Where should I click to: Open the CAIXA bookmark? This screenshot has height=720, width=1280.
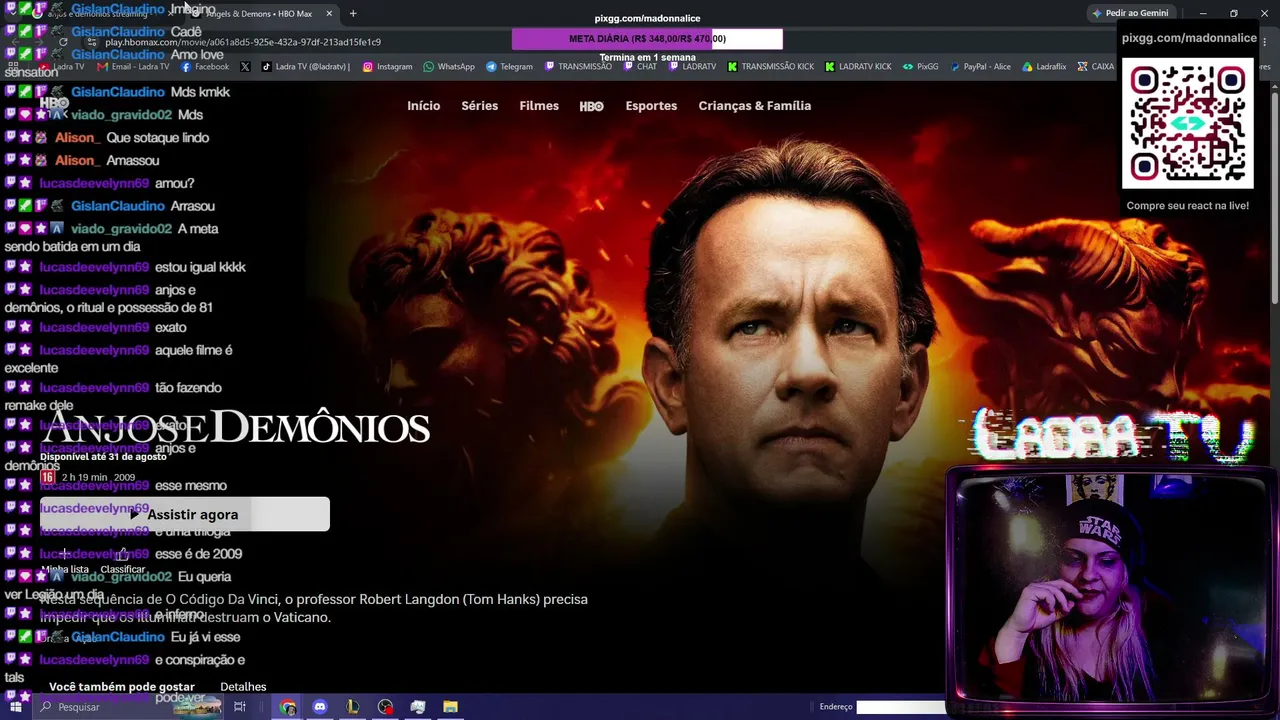point(1095,67)
